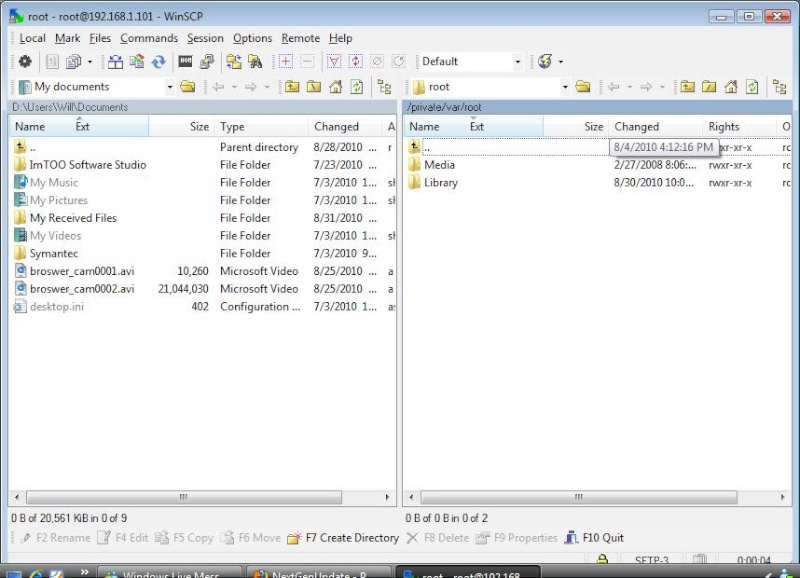Expand the remote back history dropdown arrow

pyautogui.click(x=630, y=87)
